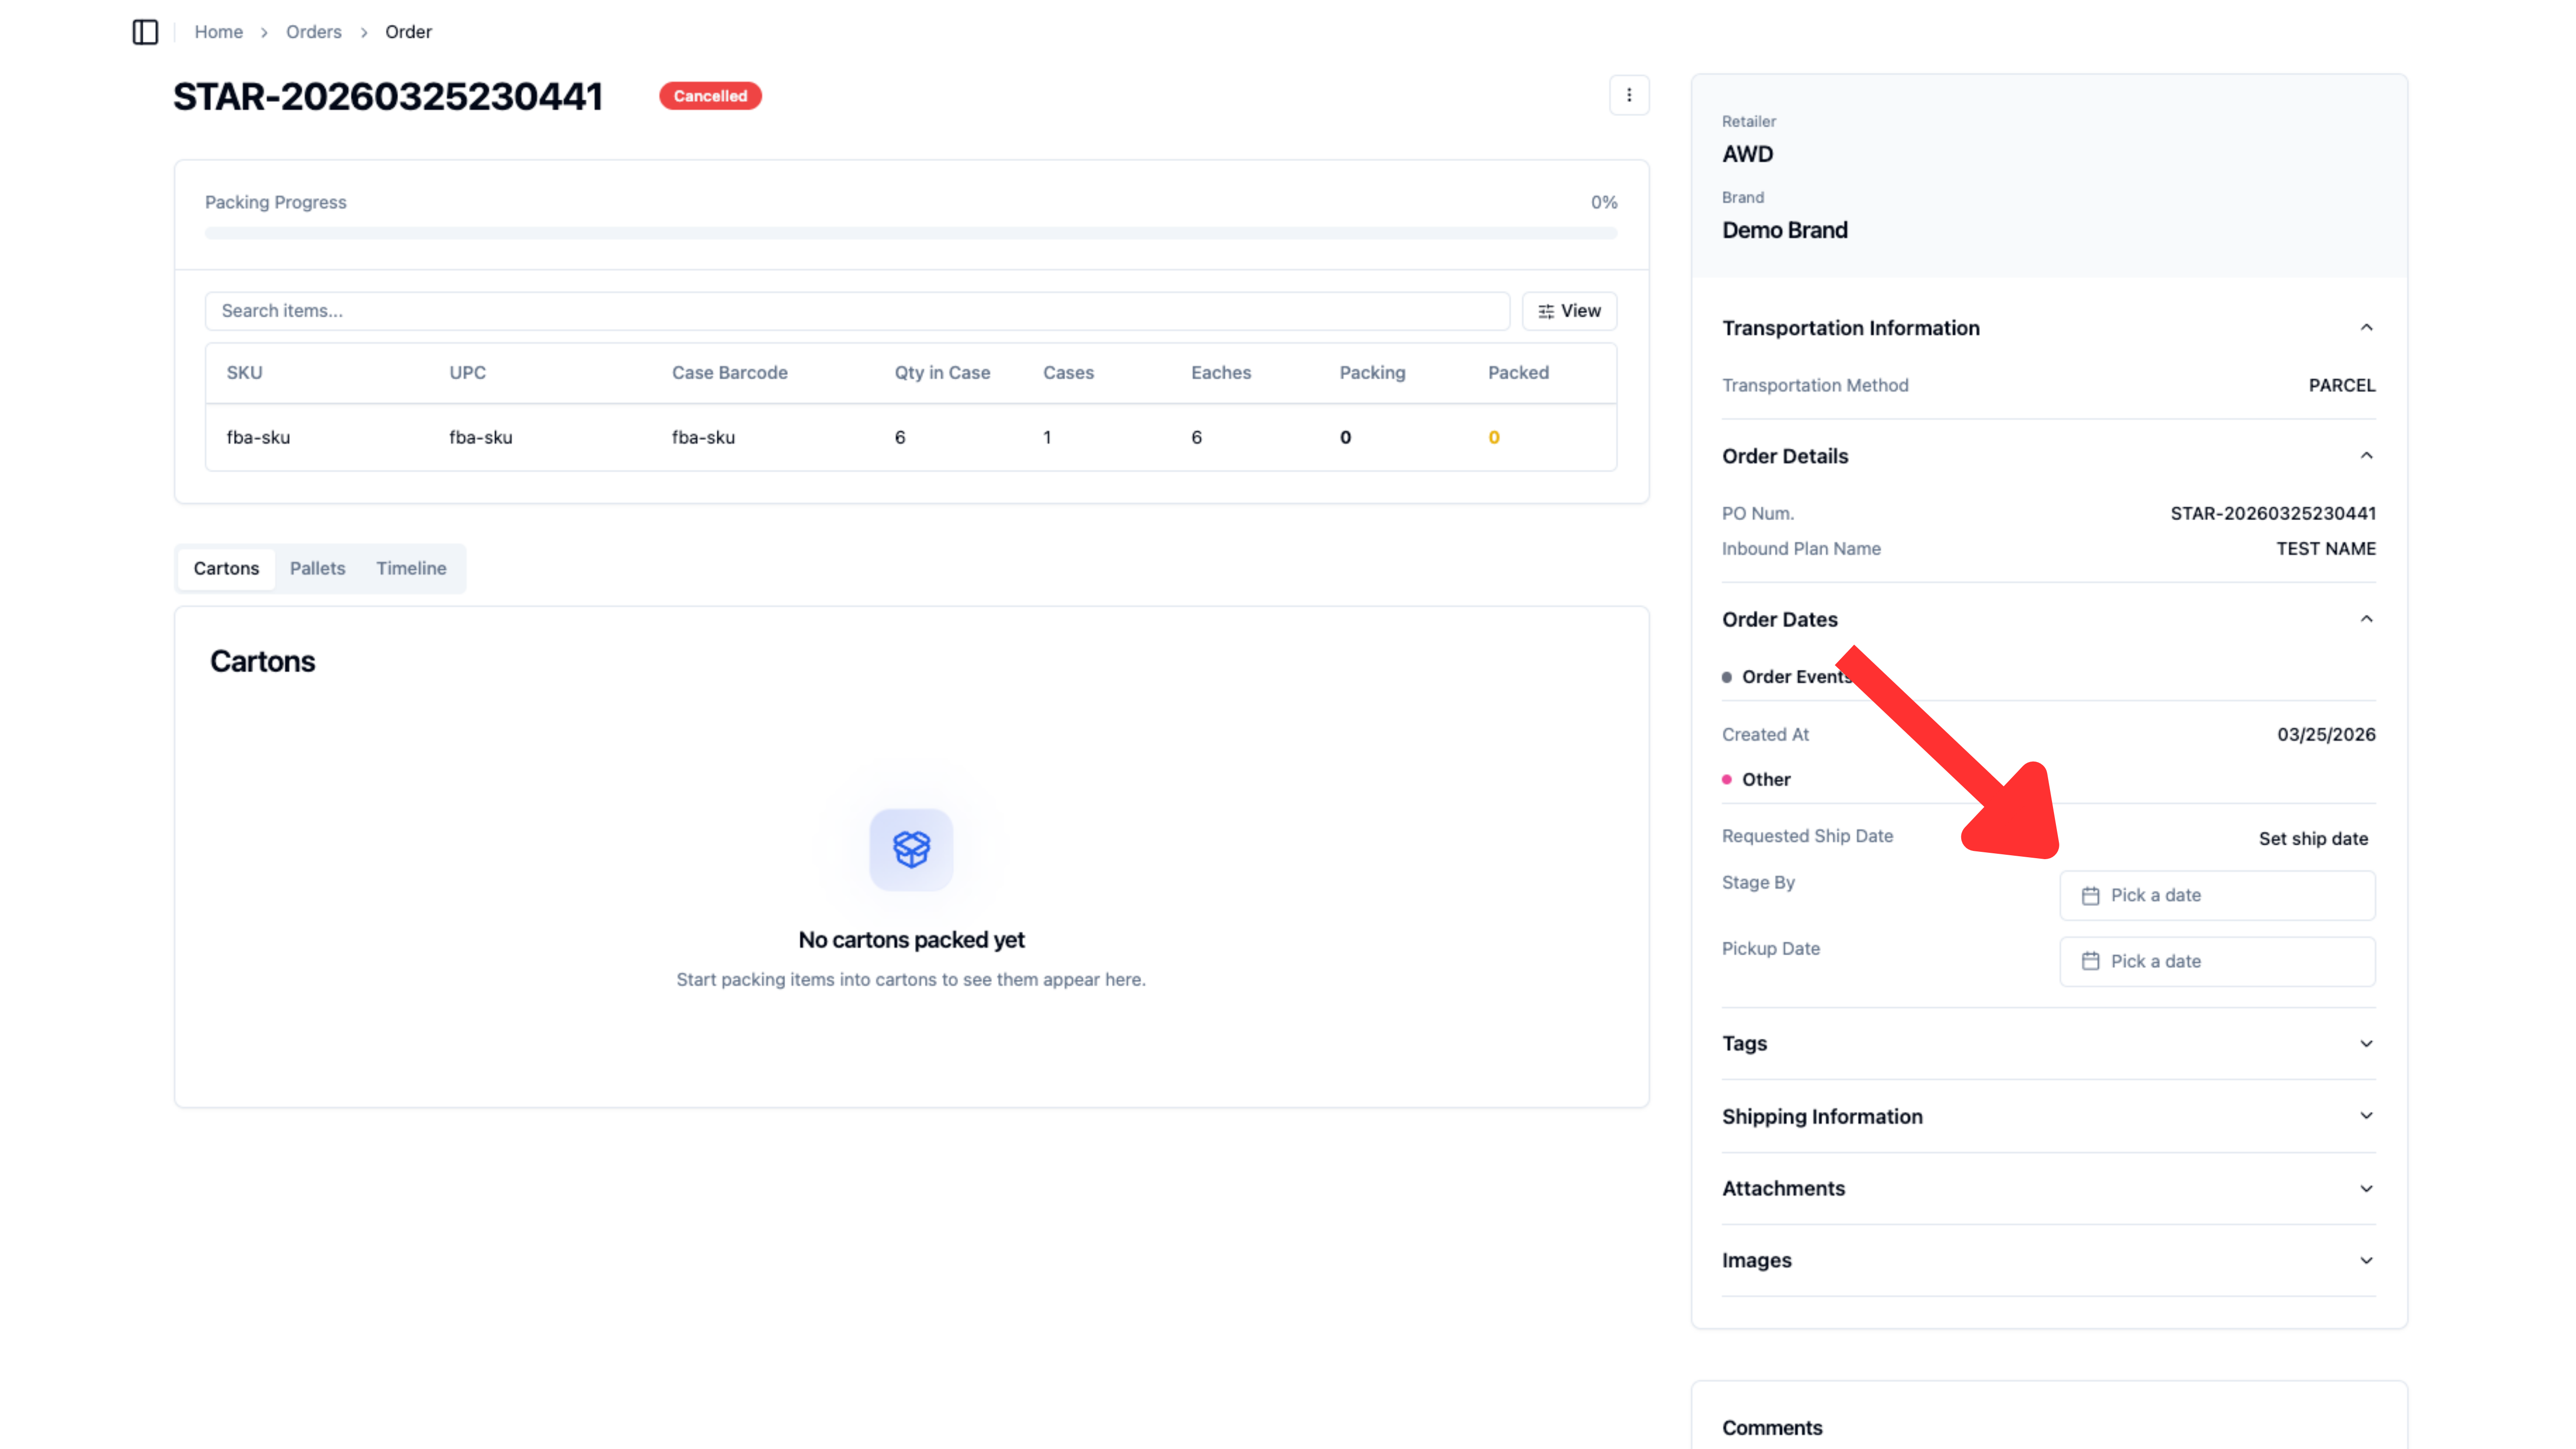This screenshot has width=2576, height=1449.
Task: Open the three-dot order actions menu
Action: coord(1629,95)
